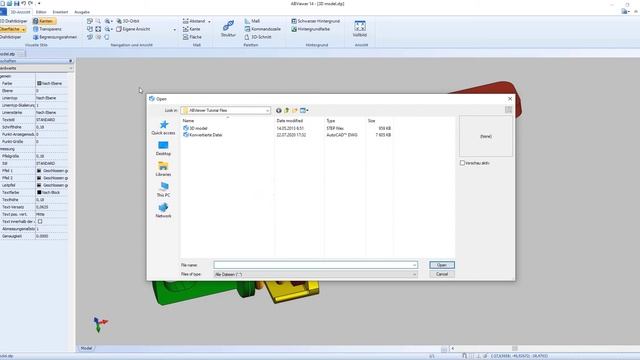Image resolution: width=640 pixels, height=360 pixels.
Task: Open Eigene Ansicht custom view
Action: point(133,29)
